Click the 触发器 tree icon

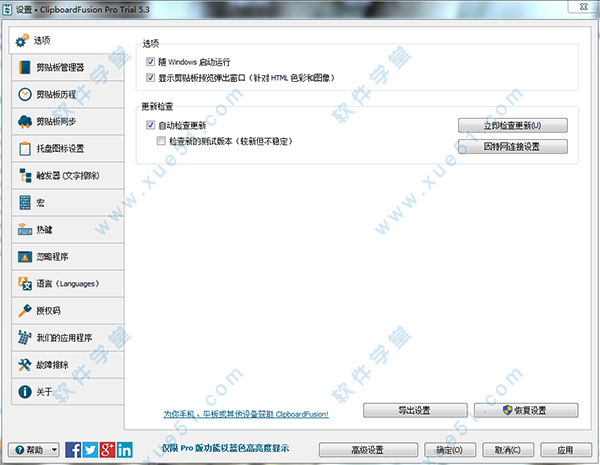tap(25, 175)
